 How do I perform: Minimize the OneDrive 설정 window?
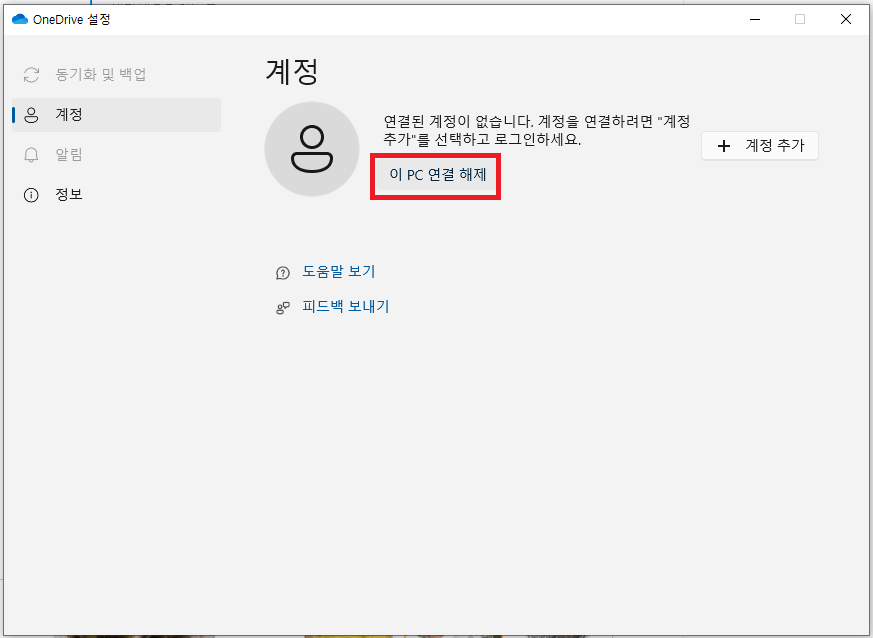(x=754, y=18)
